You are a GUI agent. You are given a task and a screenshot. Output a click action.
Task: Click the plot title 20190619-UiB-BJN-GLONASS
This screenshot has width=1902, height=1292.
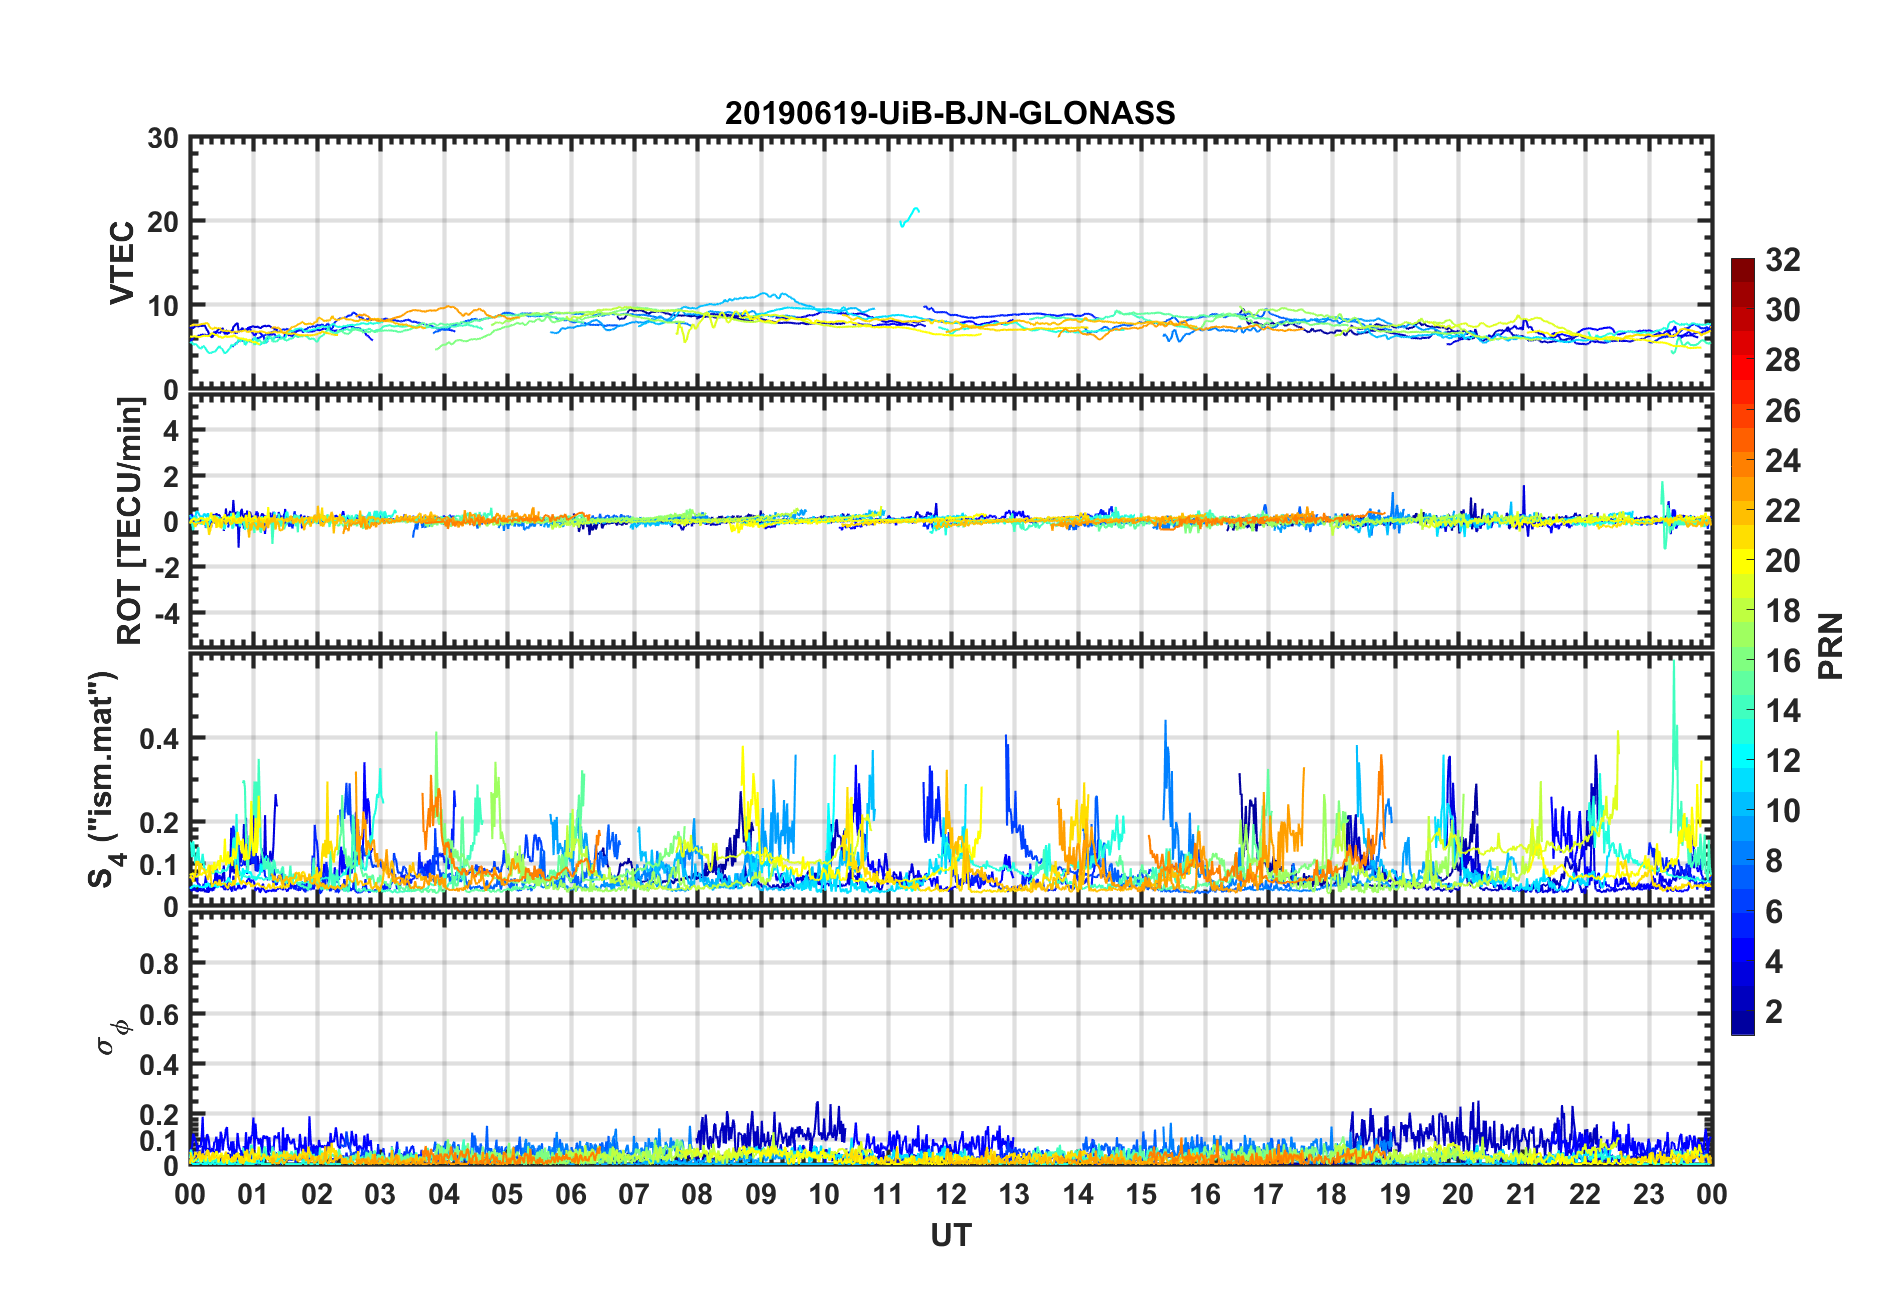[x=950, y=113]
